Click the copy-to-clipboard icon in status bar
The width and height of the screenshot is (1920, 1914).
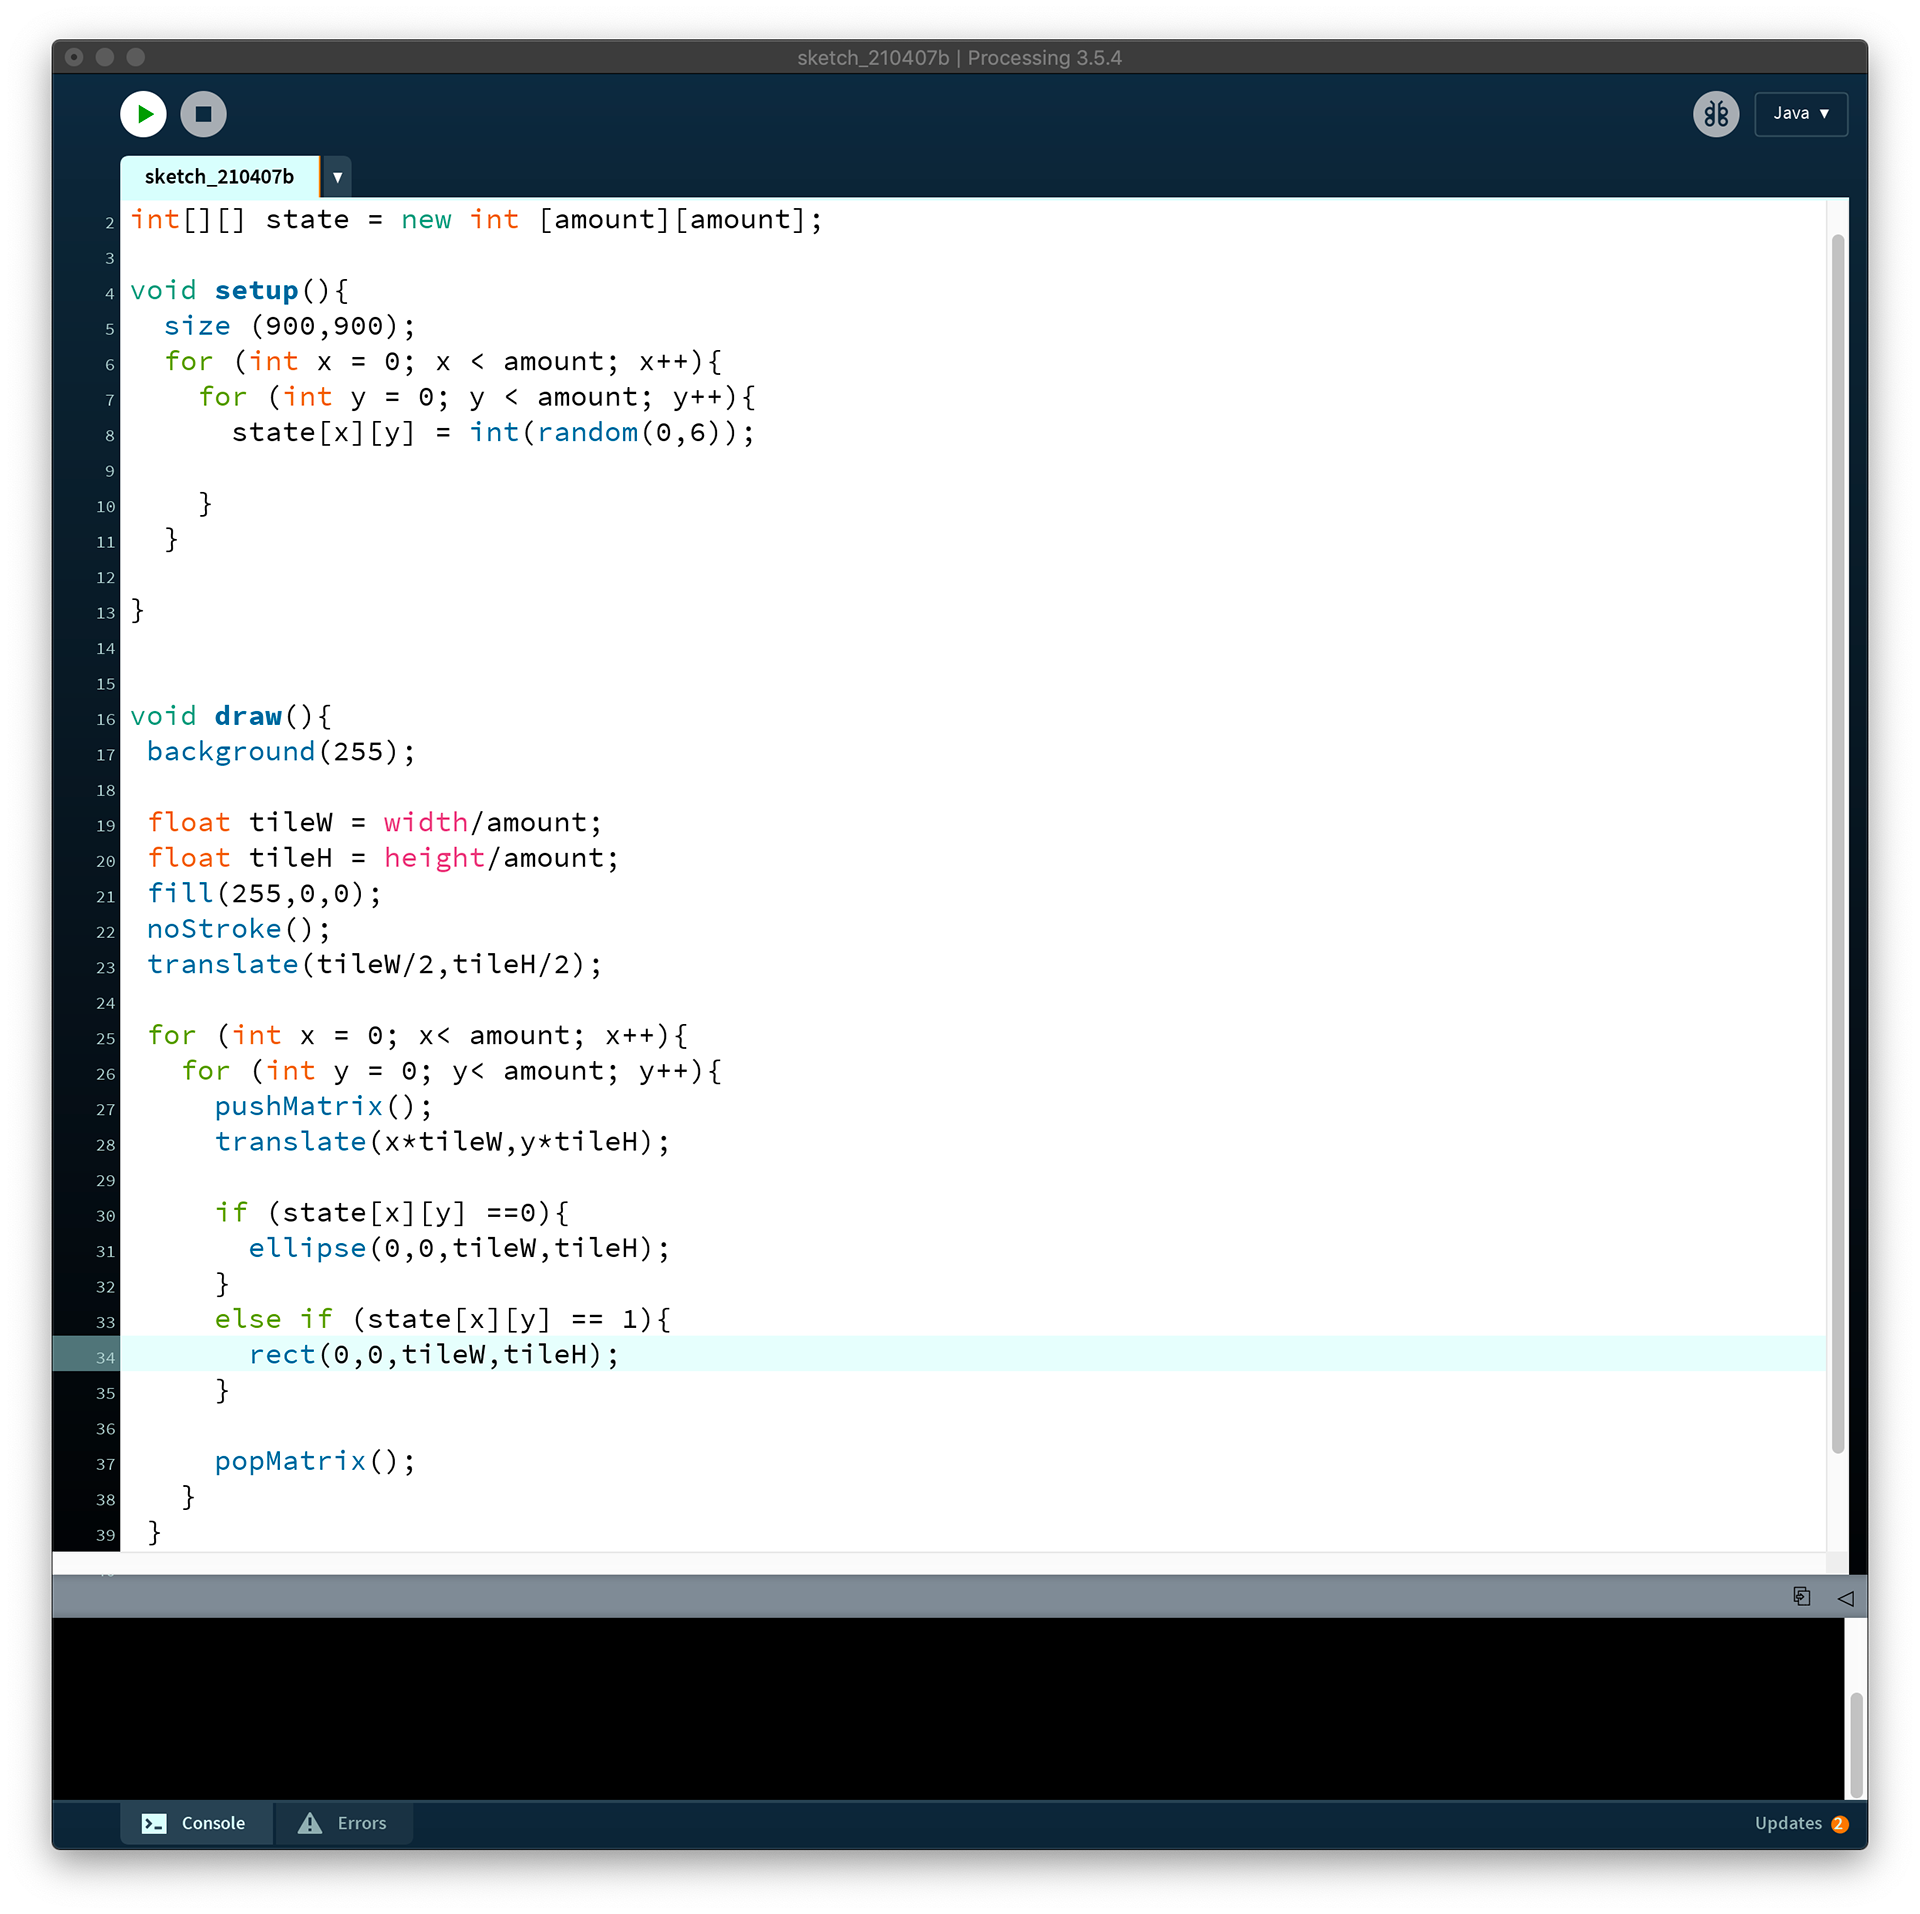click(1801, 1596)
